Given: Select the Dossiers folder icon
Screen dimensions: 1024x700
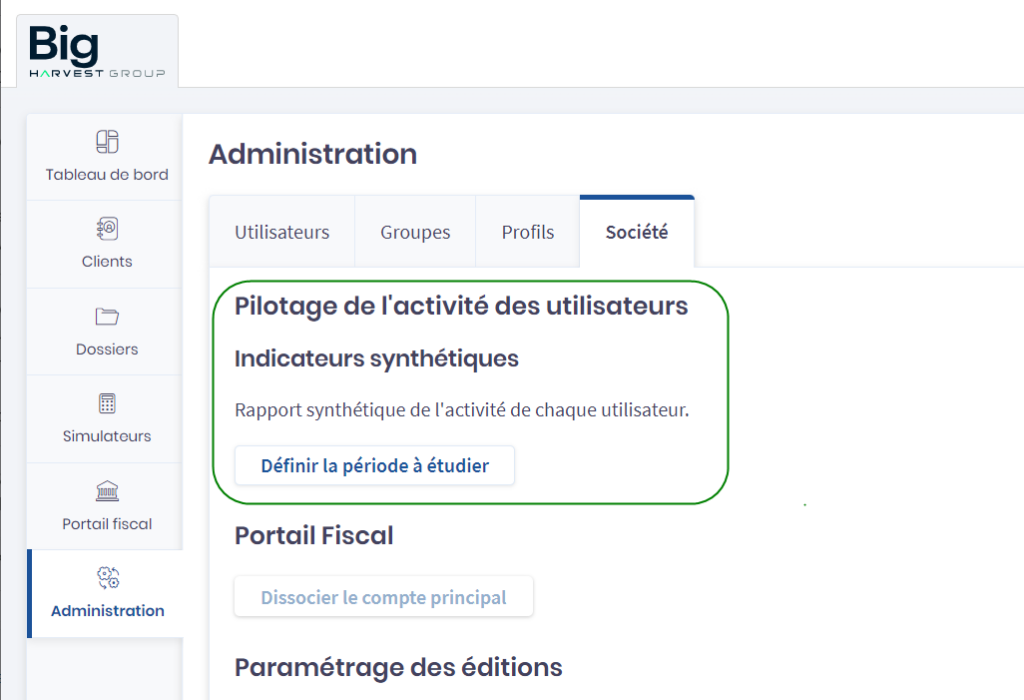Looking at the screenshot, I should click(x=107, y=317).
